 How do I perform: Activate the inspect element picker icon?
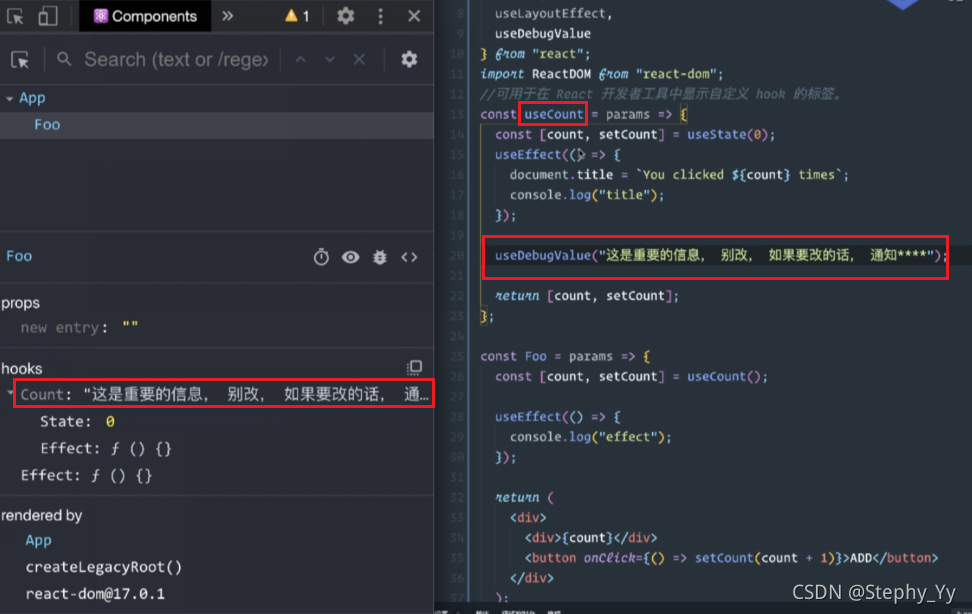tap(15, 16)
